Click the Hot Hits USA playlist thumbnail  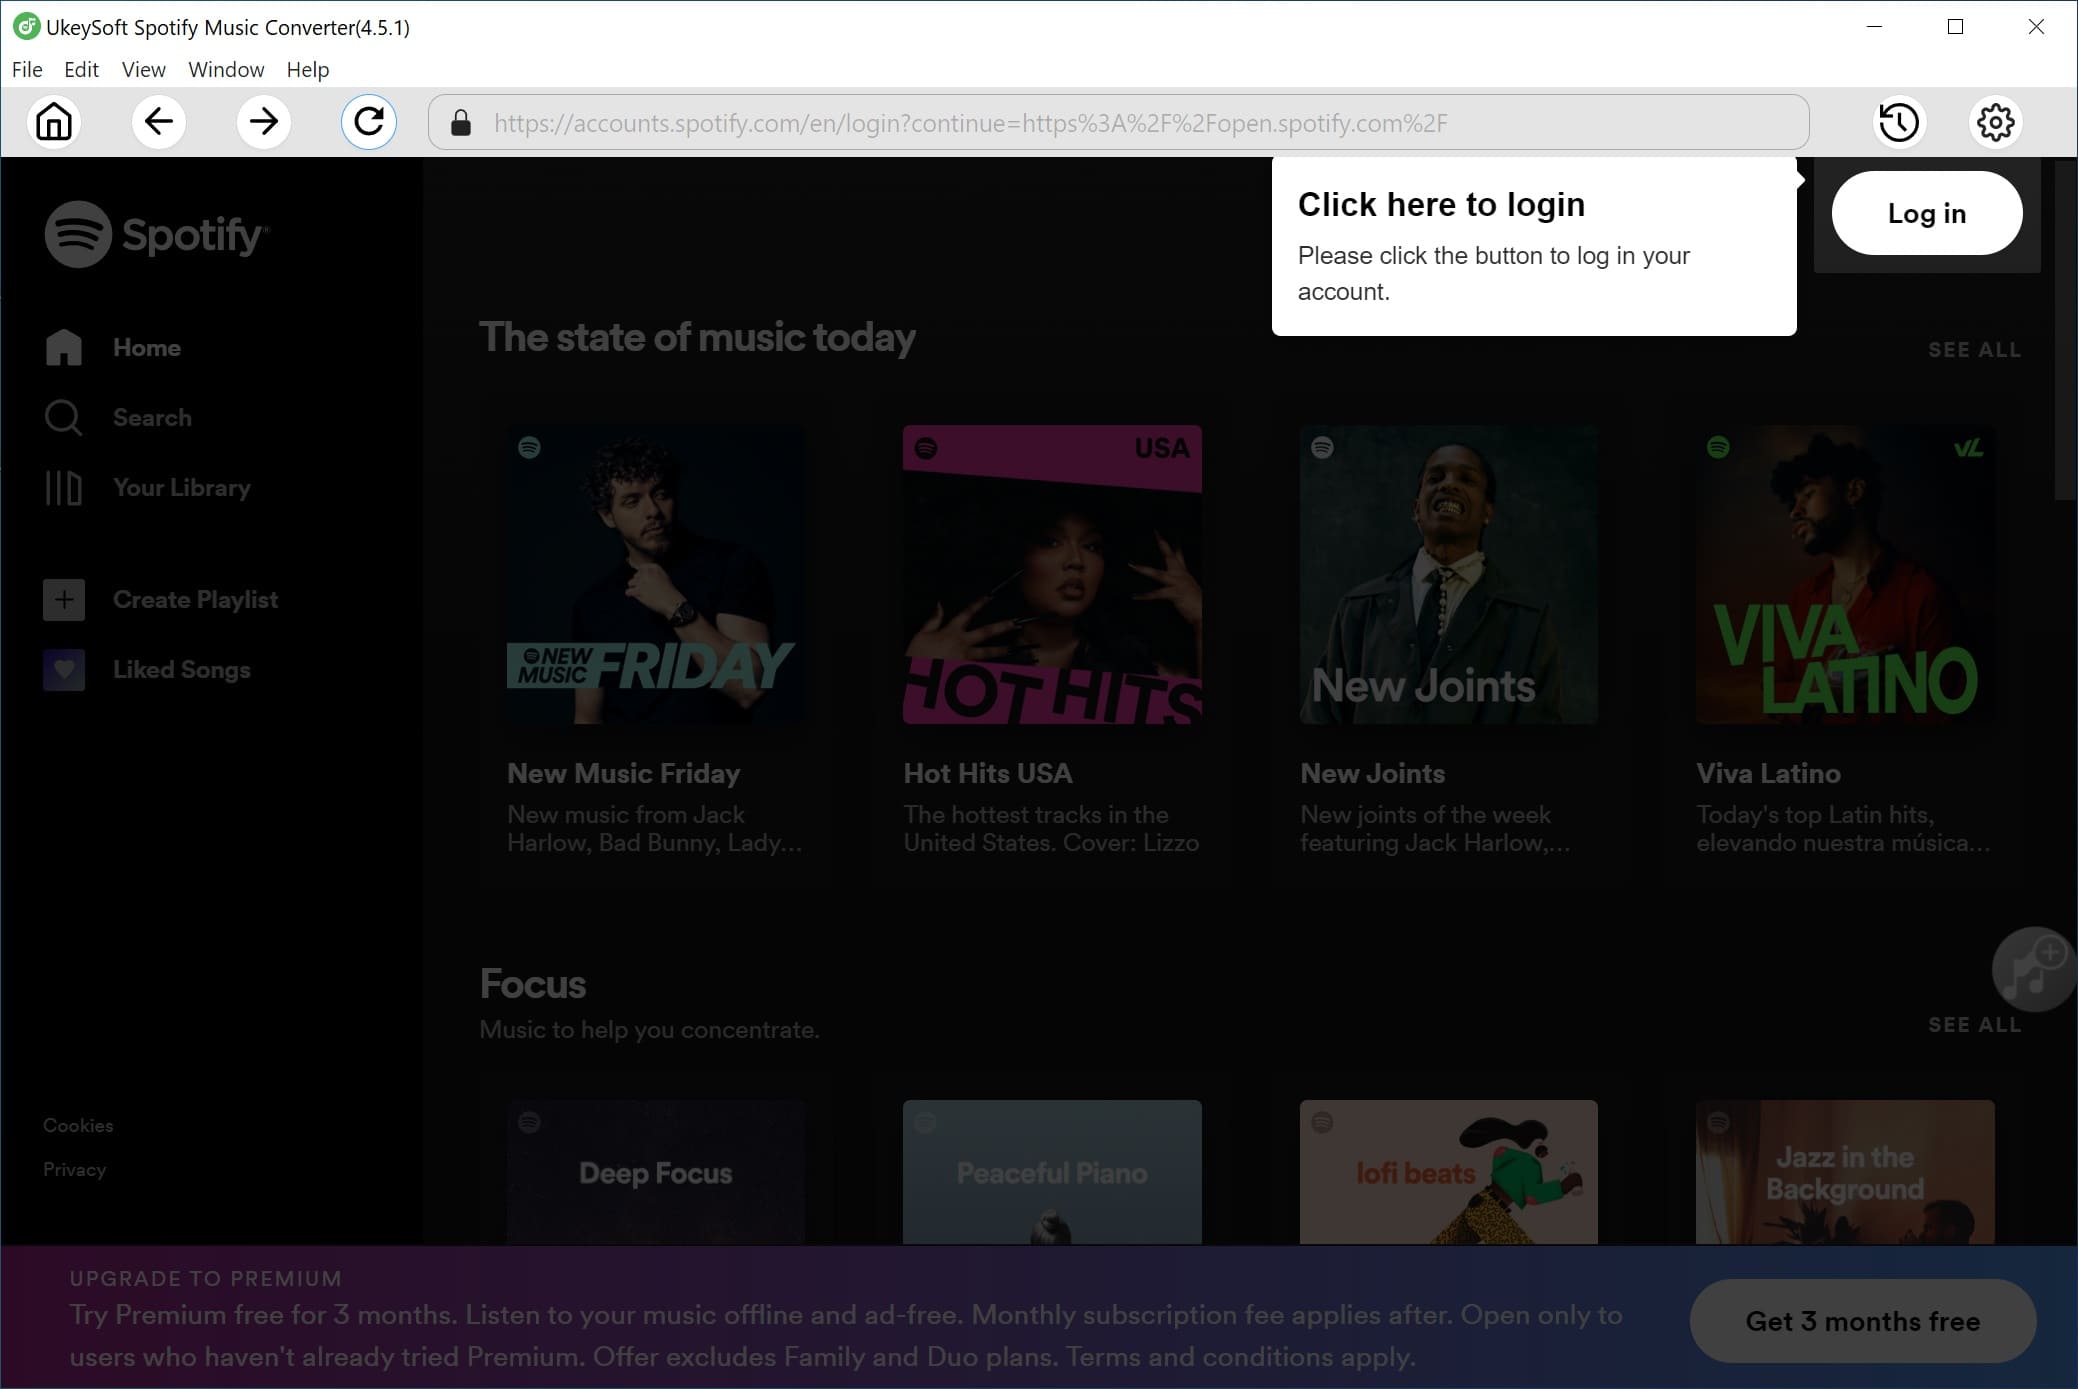[x=1052, y=575]
